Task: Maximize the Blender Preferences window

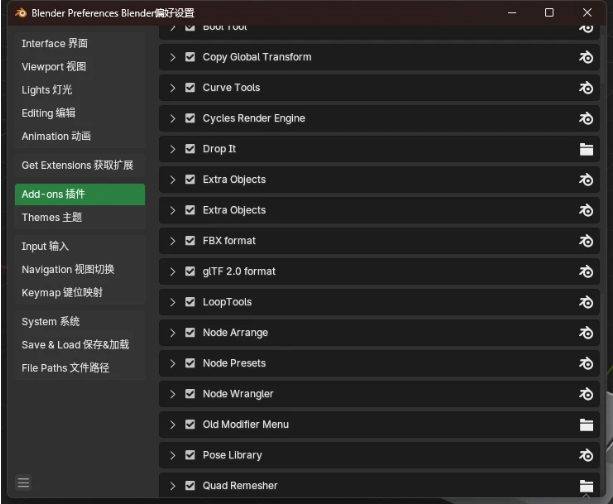Action: (x=549, y=13)
